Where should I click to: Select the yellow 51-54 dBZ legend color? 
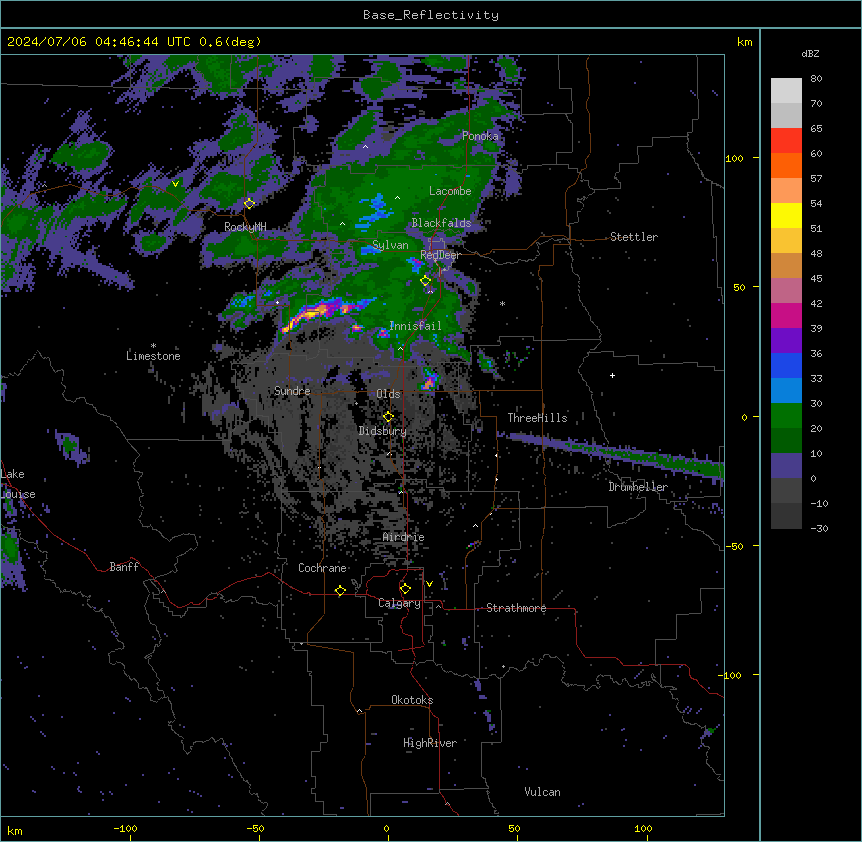point(786,215)
